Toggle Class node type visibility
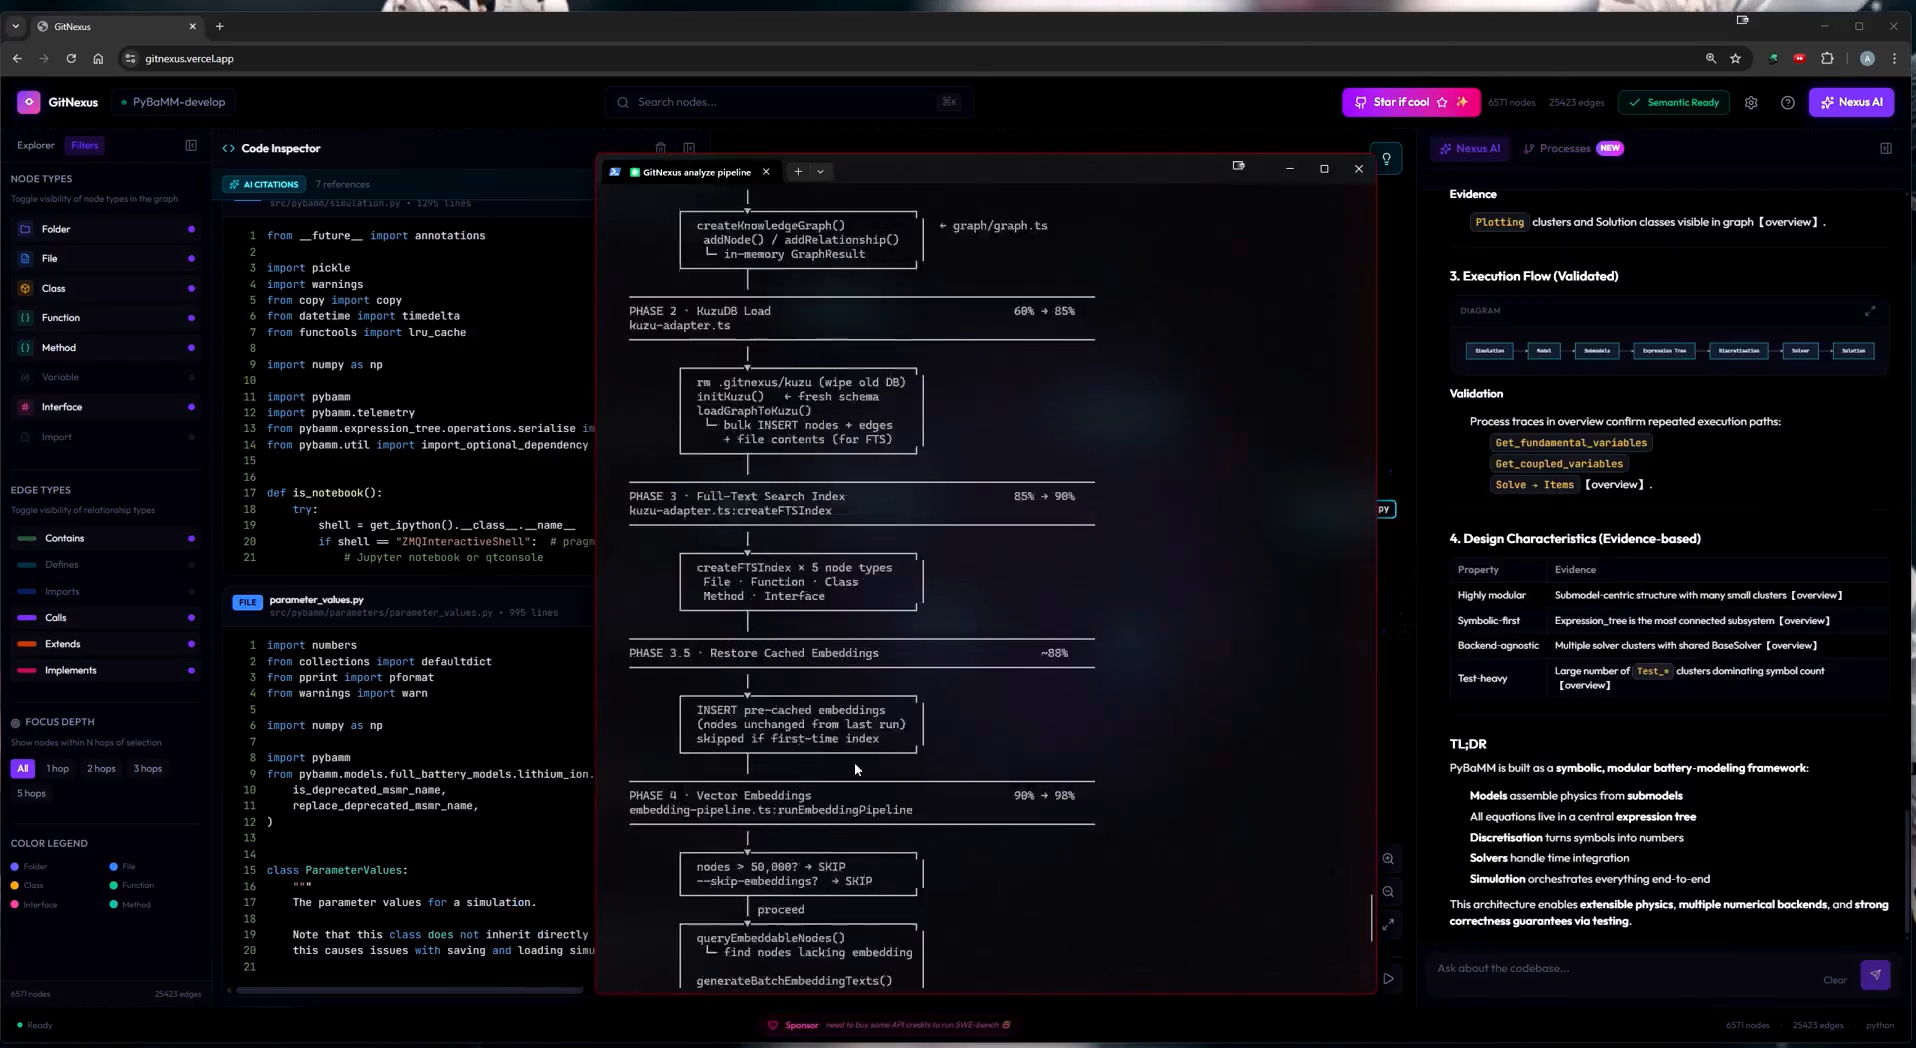 [x=105, y=289]
